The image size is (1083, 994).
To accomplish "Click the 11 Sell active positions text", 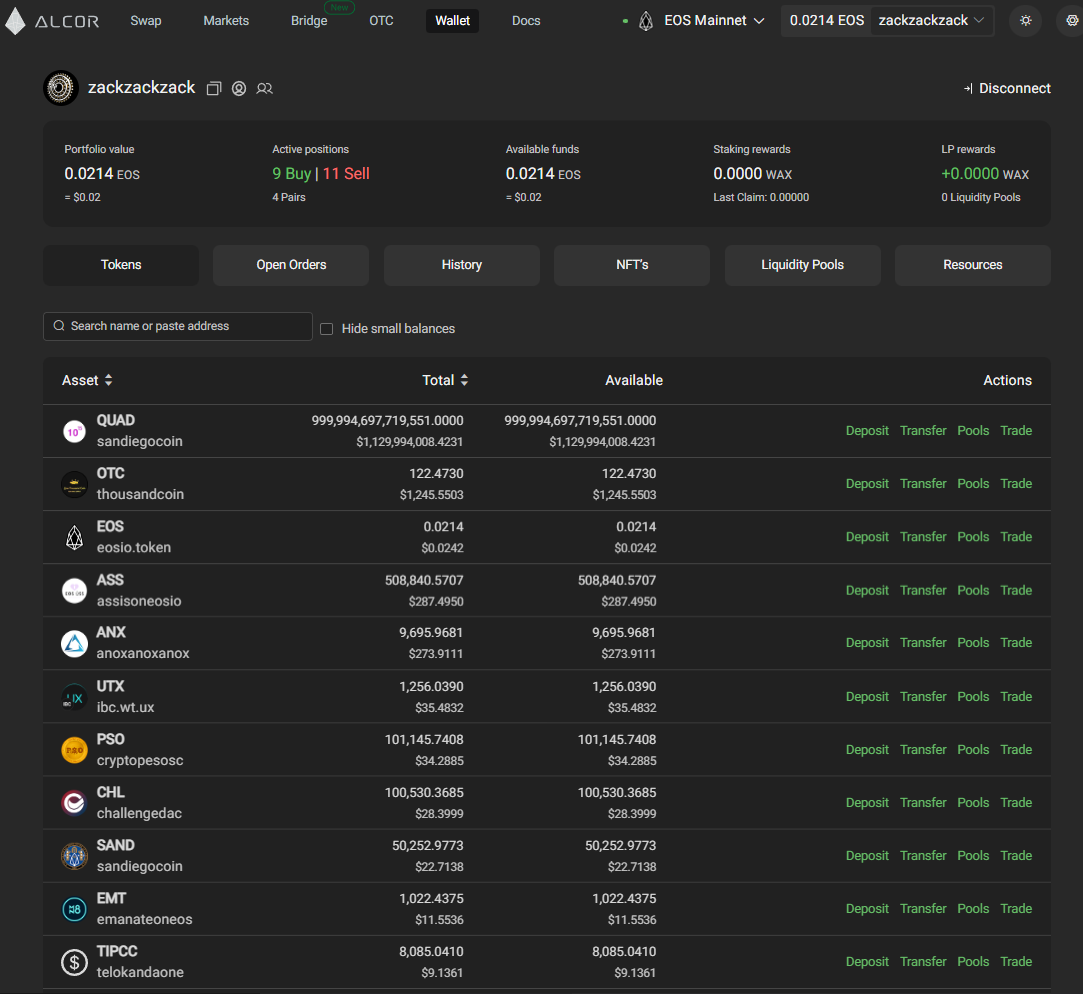I will [346, 174].
